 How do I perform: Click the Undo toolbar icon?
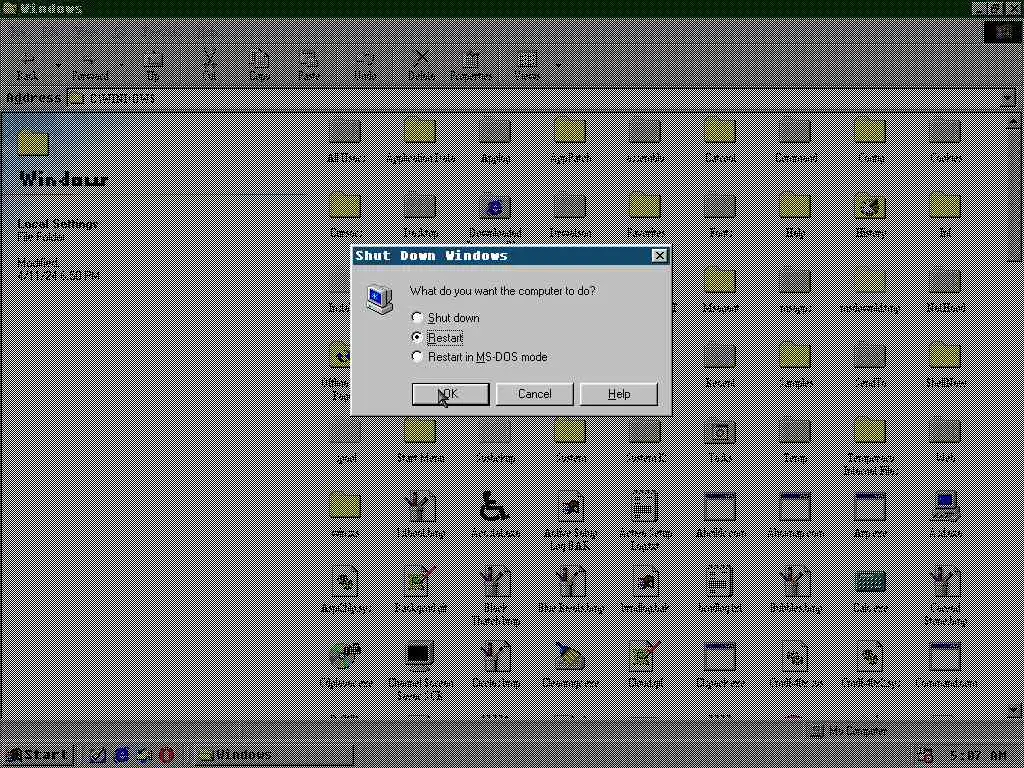(x=365, y=65)
